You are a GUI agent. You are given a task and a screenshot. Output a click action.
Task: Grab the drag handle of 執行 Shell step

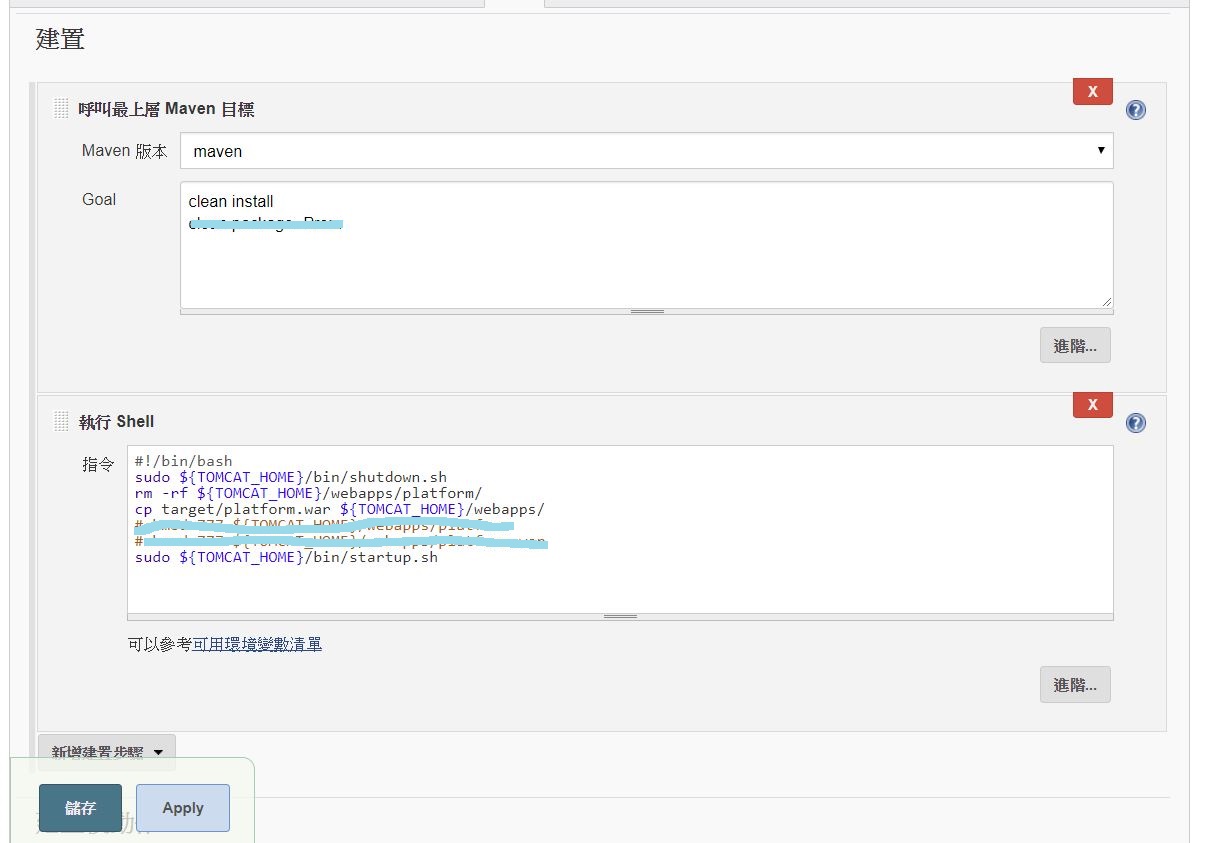(x=62, y=421)
